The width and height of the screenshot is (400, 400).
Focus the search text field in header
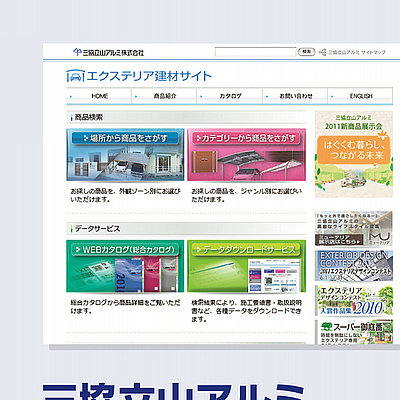tap(256, 52)
